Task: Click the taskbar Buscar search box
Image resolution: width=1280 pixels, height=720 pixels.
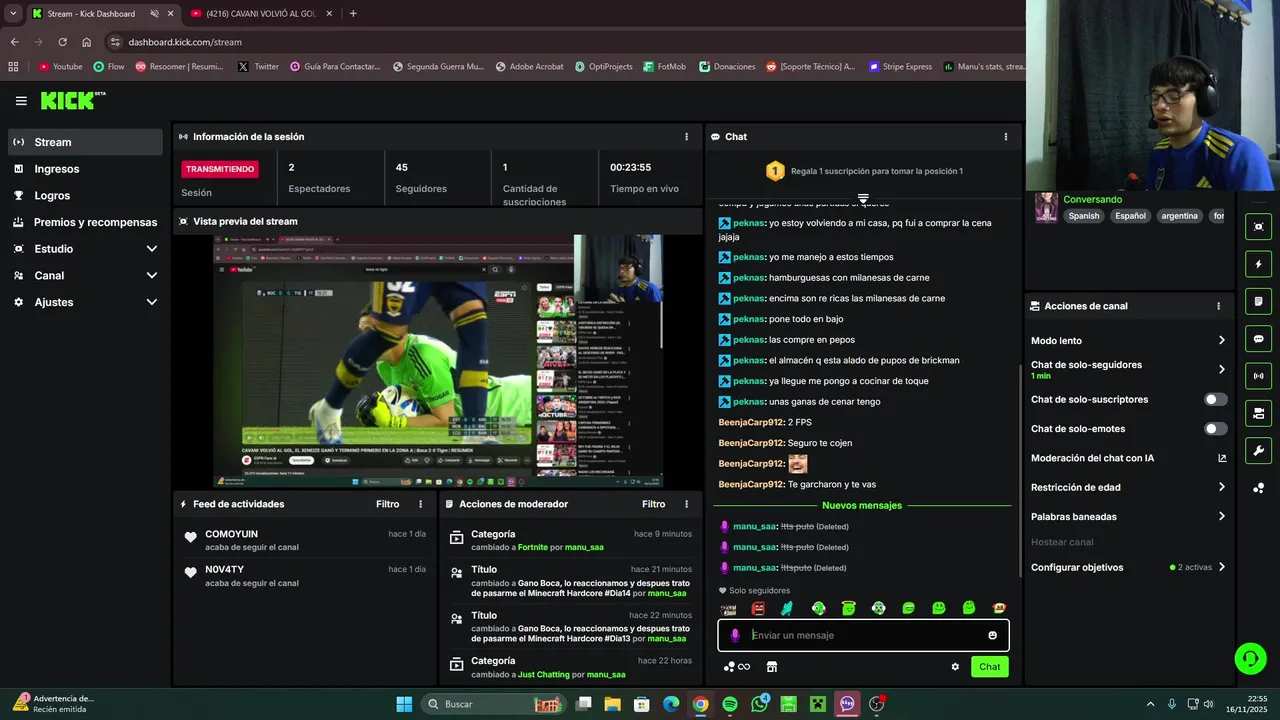Action: 493,704
